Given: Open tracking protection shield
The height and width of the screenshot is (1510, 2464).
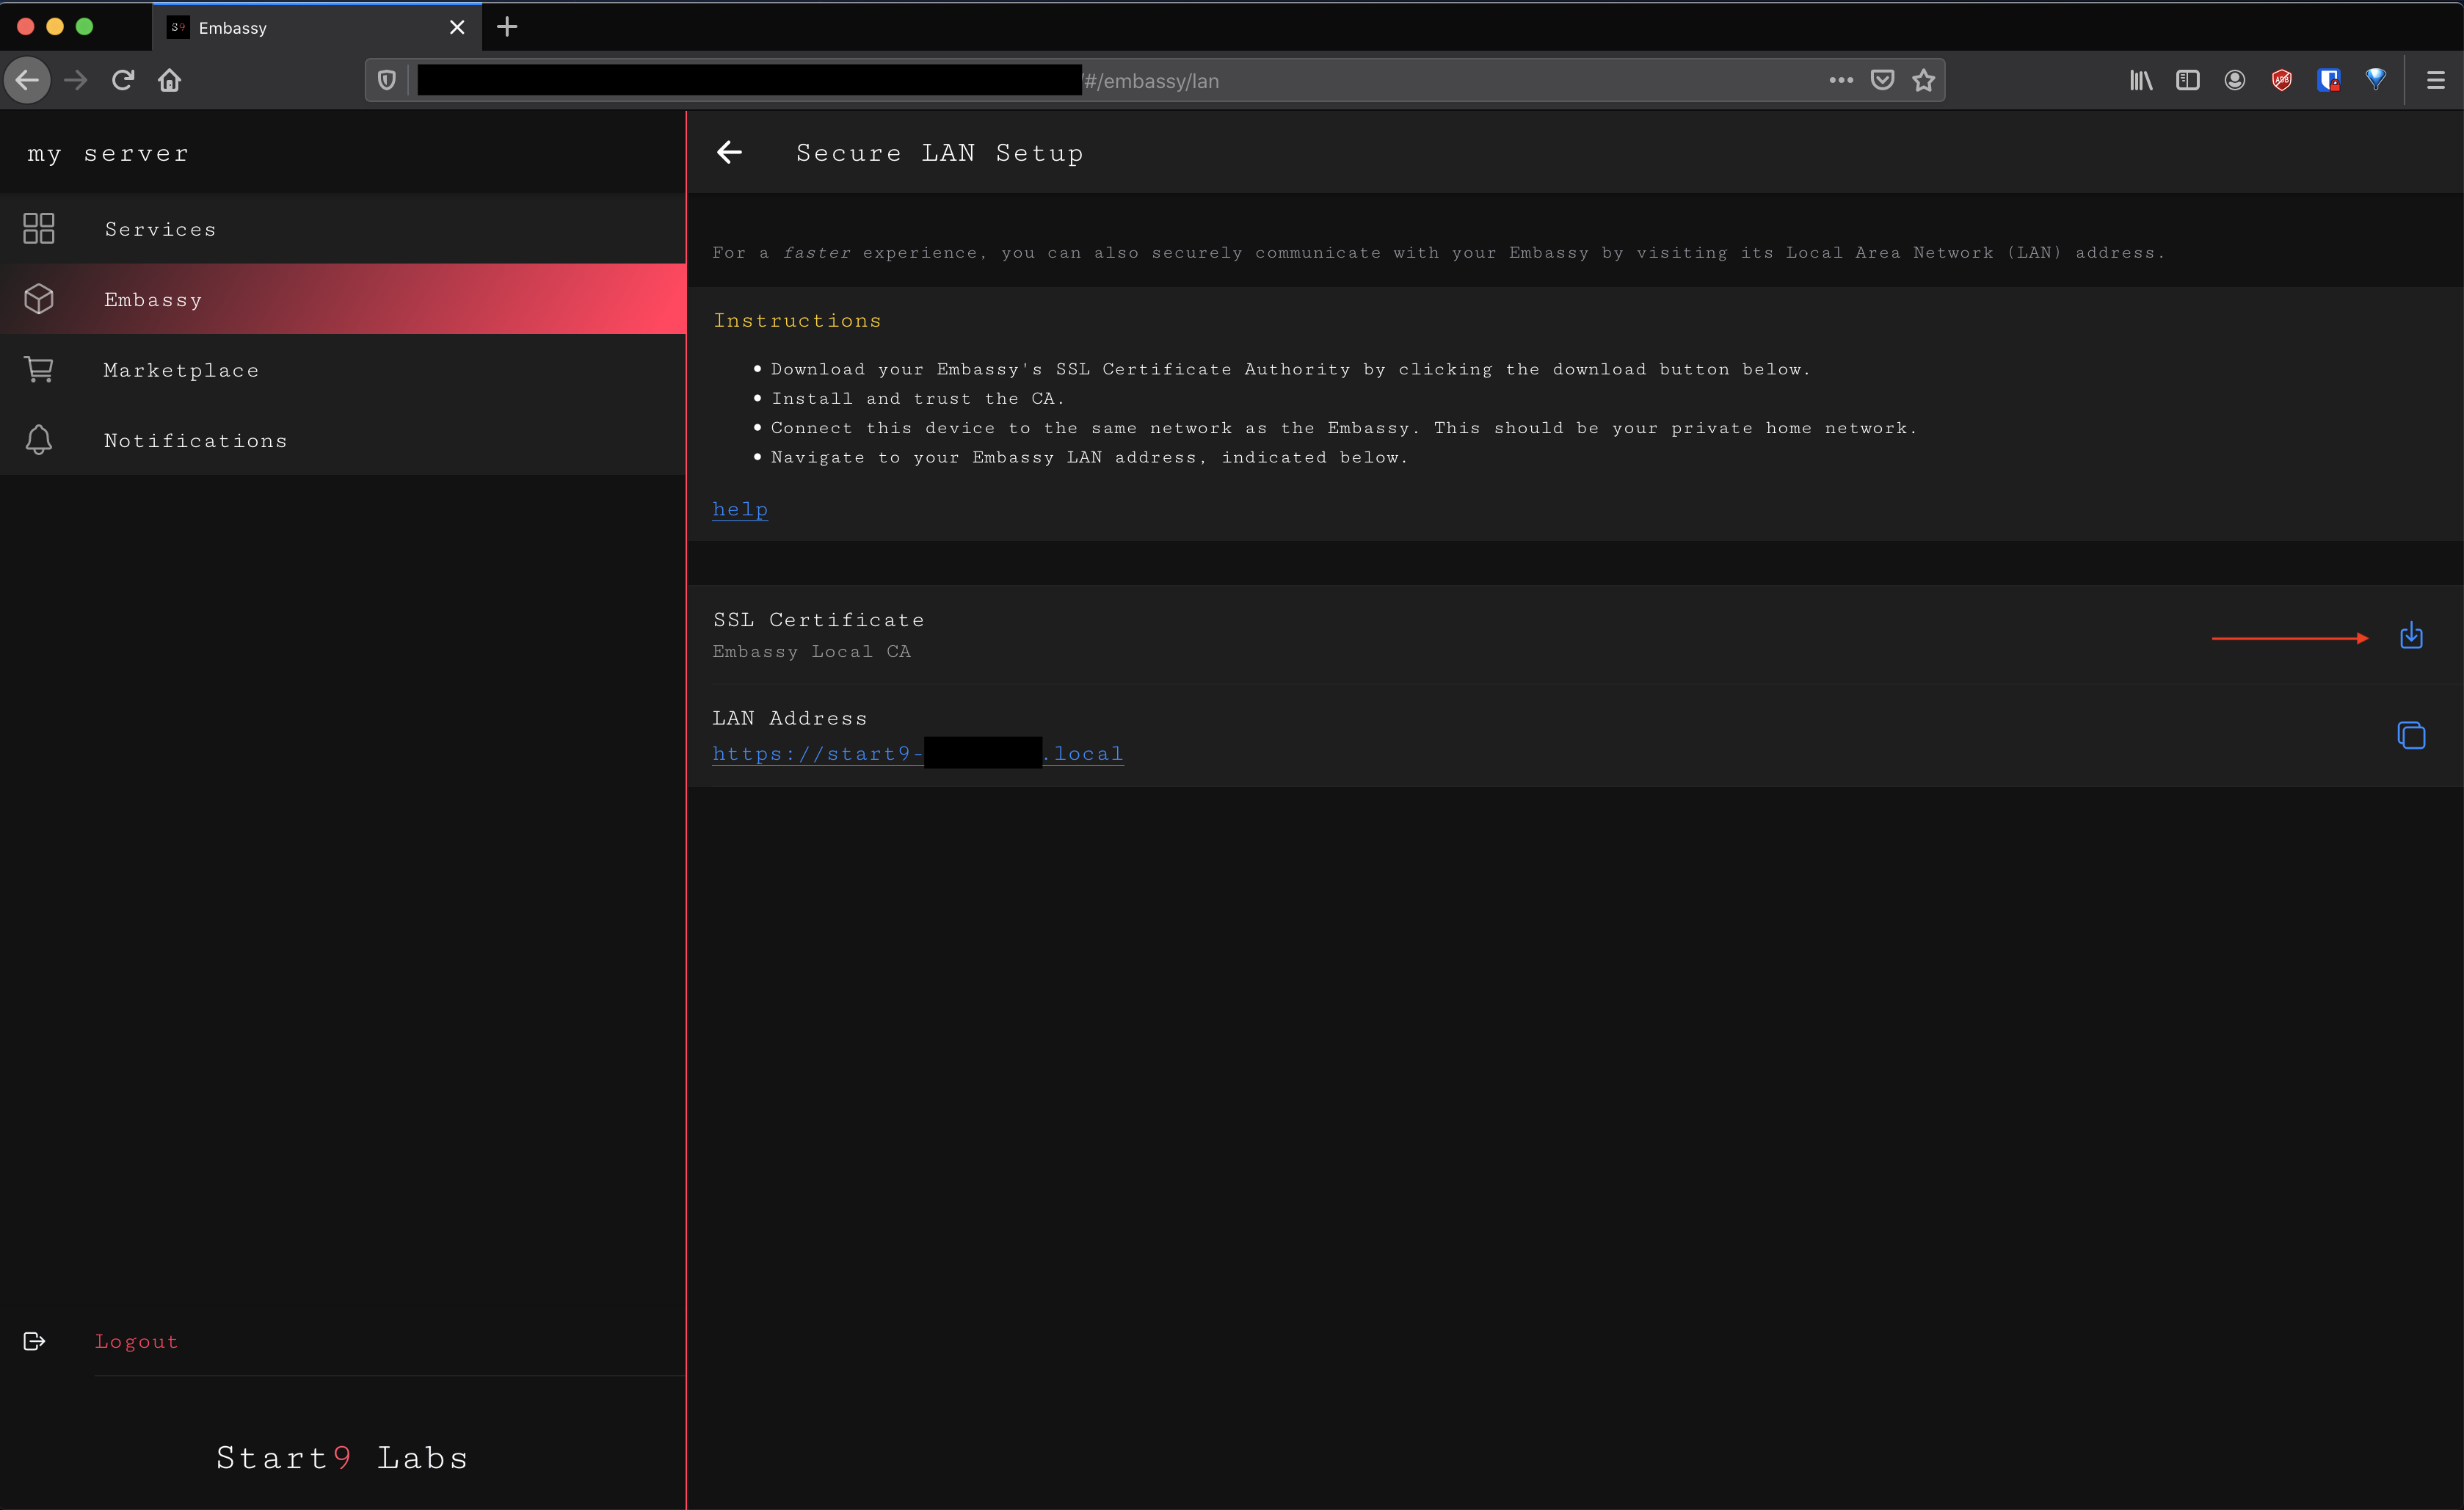Looking at the screenshot, I should pos(387,81).
